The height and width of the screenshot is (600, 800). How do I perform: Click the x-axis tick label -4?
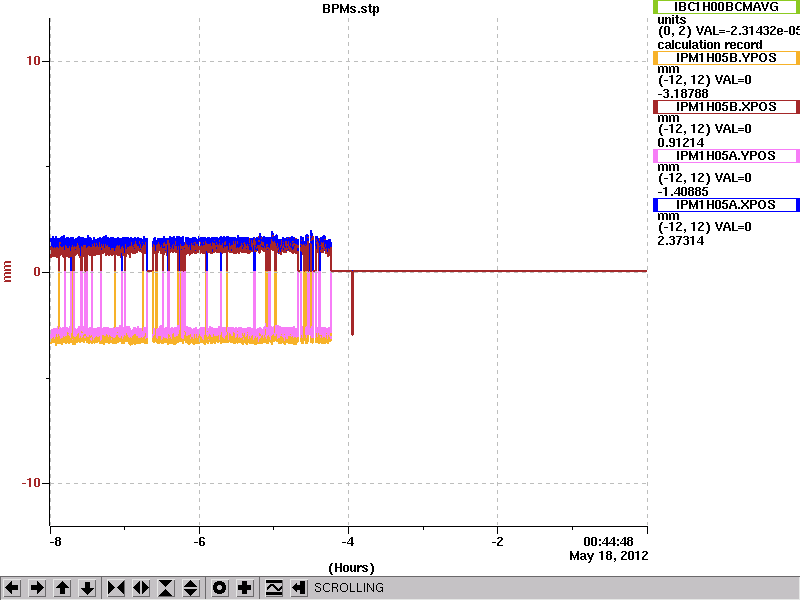(x=348, y=541)
